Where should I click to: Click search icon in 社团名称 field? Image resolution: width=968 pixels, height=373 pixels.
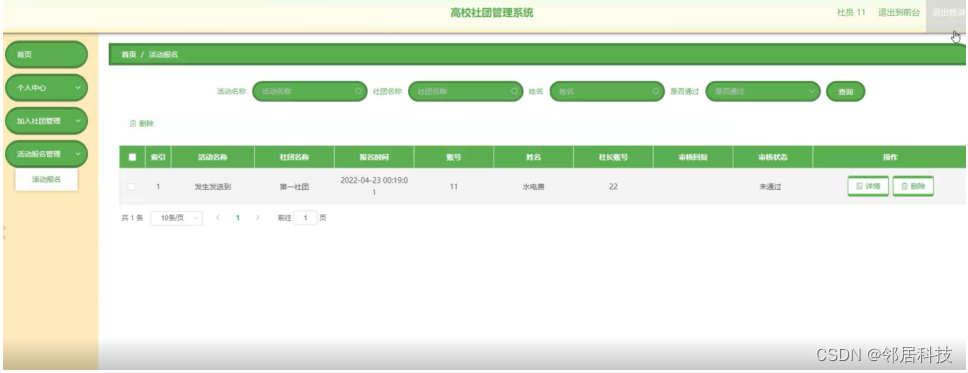click(x=514, y=91)
